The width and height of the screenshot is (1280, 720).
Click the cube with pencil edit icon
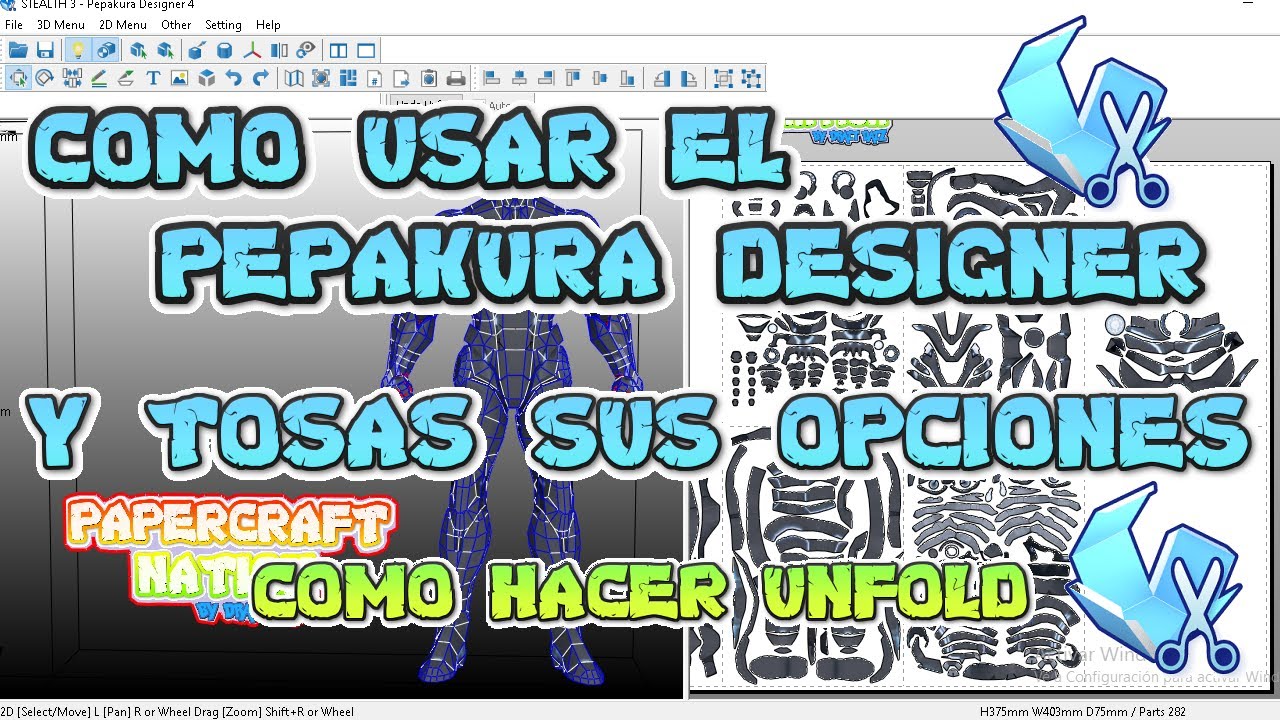pyautogui.click(x=197, y=50)
